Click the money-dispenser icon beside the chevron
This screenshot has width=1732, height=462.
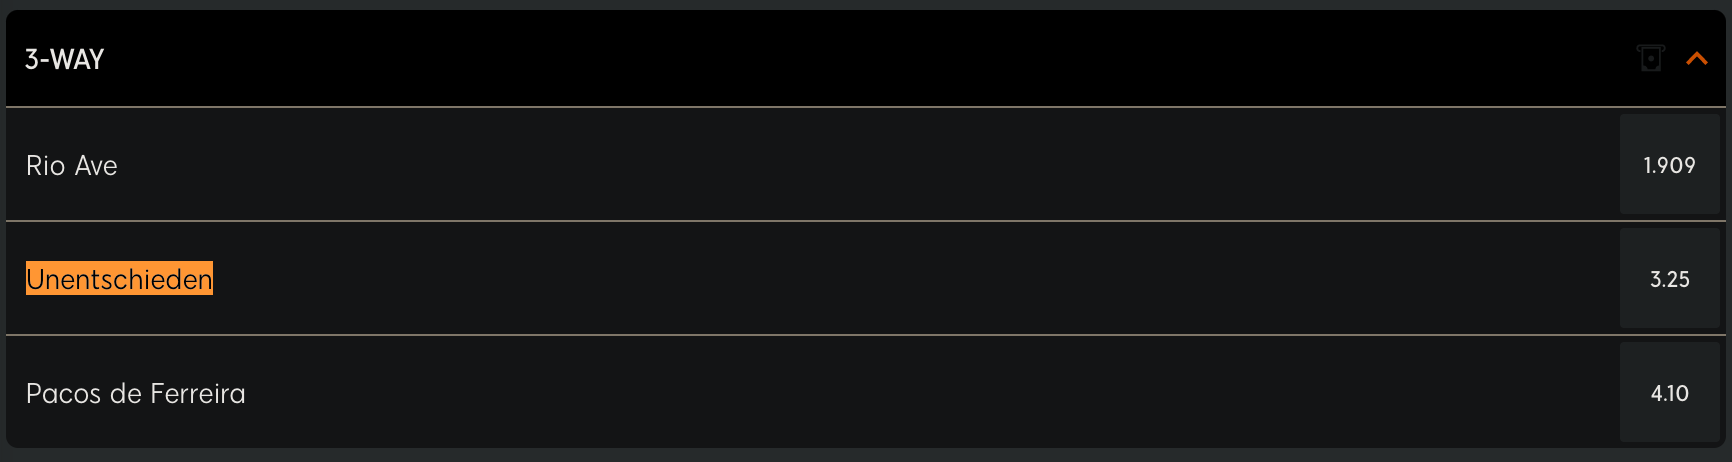1651,58
